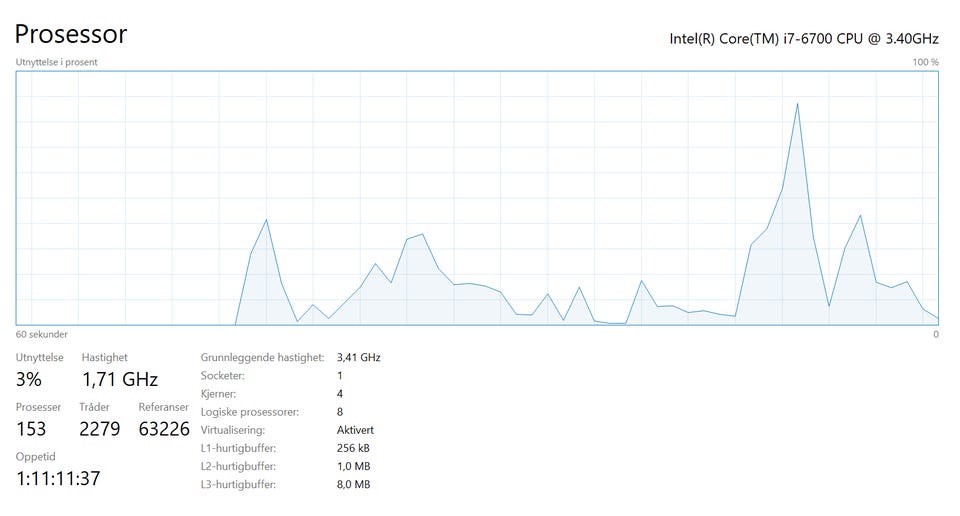The image size is (960, 516).
Task: Click the L2-hurtigbuffer 1,0 MB value
Action: pyautogui.click(x=353, y=466)
